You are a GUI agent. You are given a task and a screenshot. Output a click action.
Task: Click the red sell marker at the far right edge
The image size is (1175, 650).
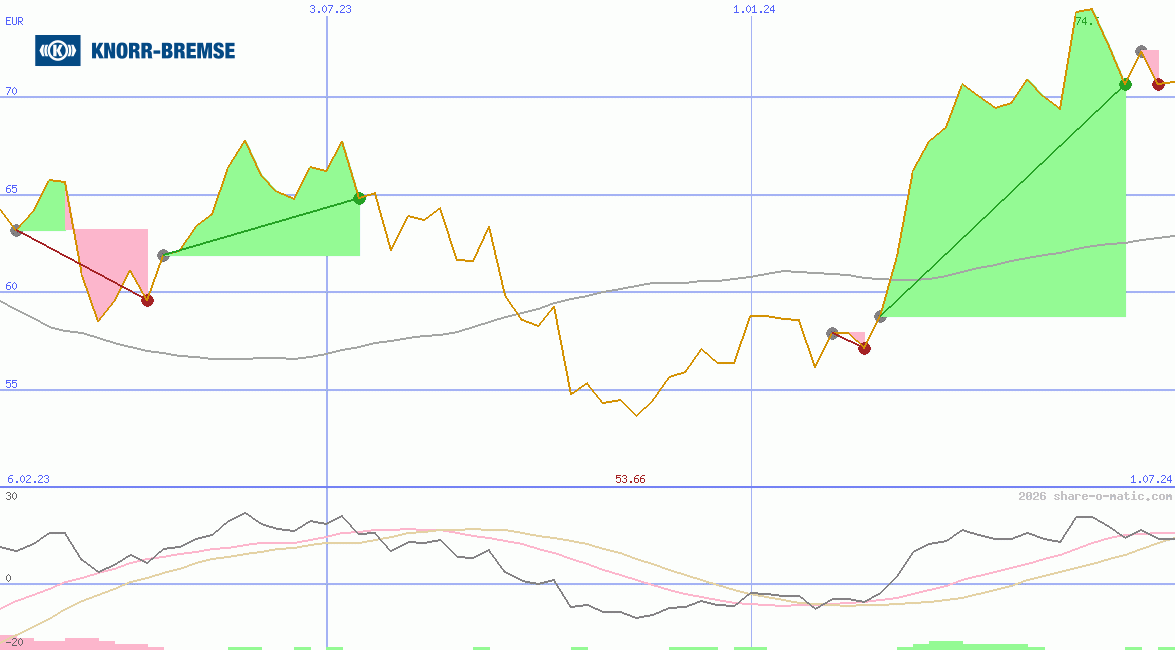point(1160,85)
